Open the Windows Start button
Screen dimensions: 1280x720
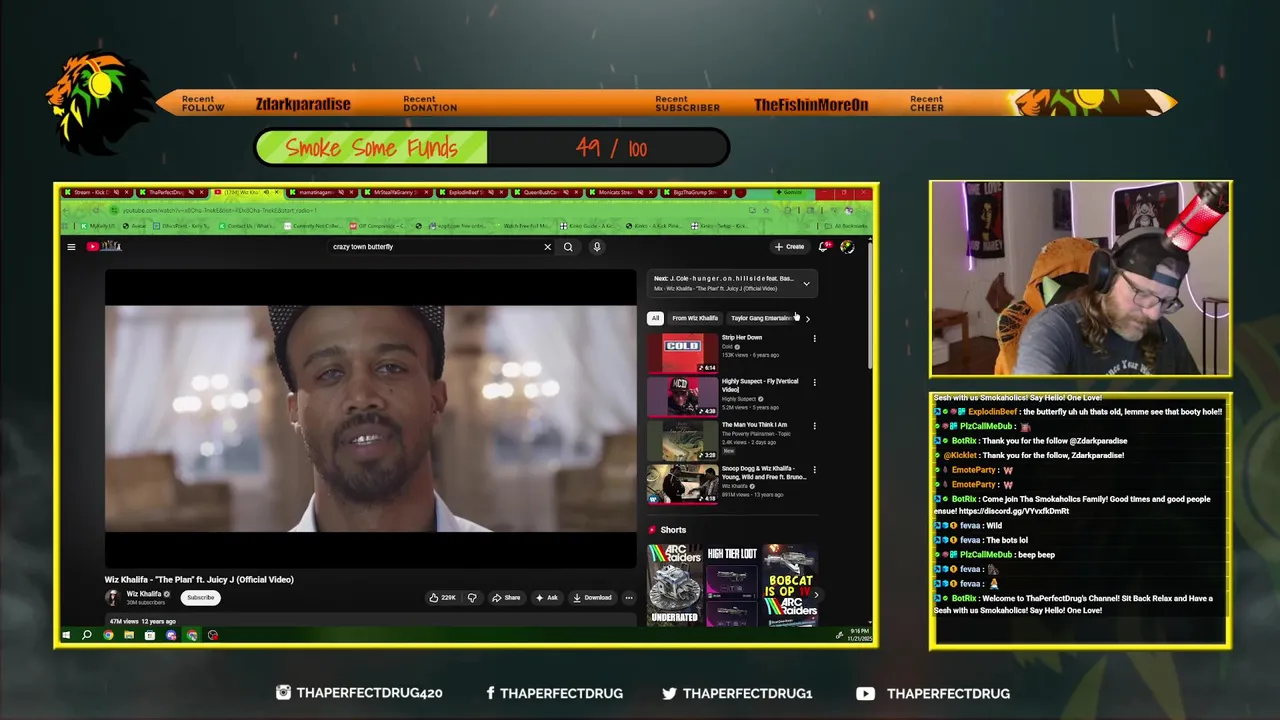66,635
